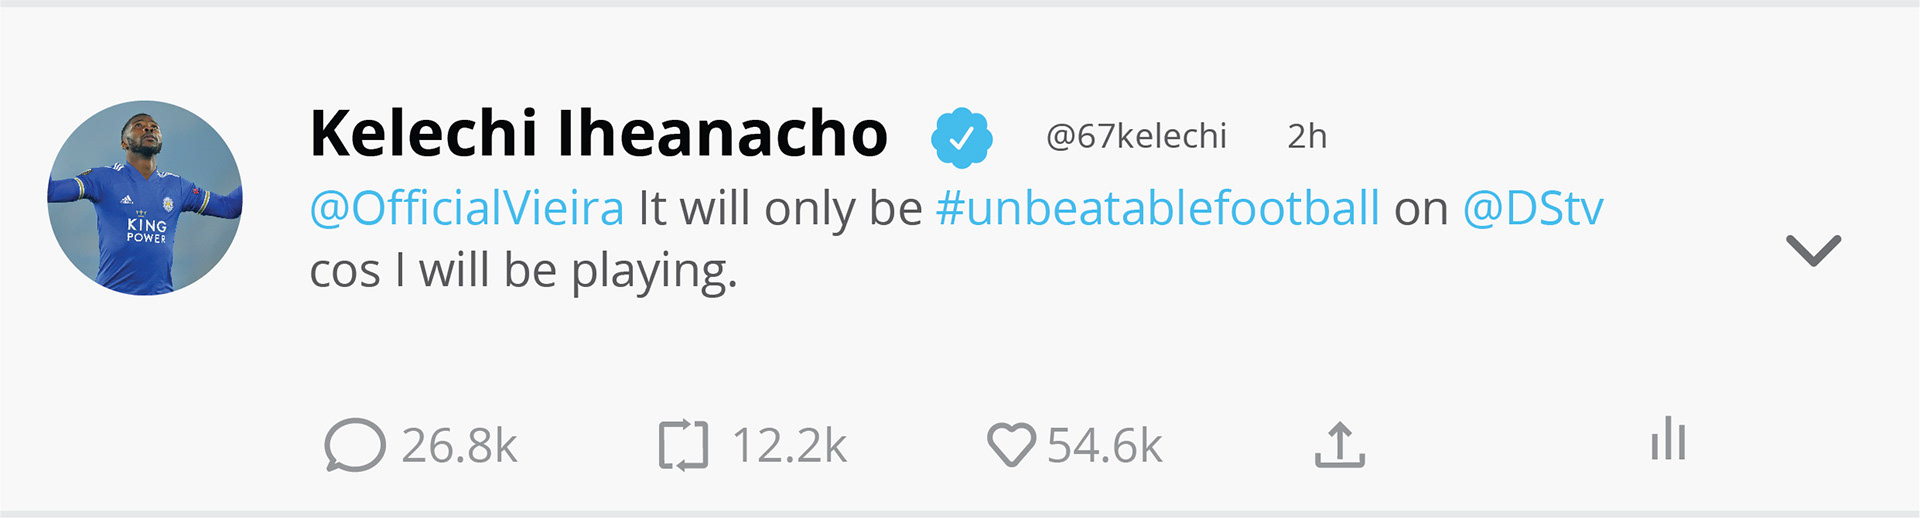Select the #unbeatablefootball hashtag
This screenshot has width=1920, height=519.
tap(1157, 209)
